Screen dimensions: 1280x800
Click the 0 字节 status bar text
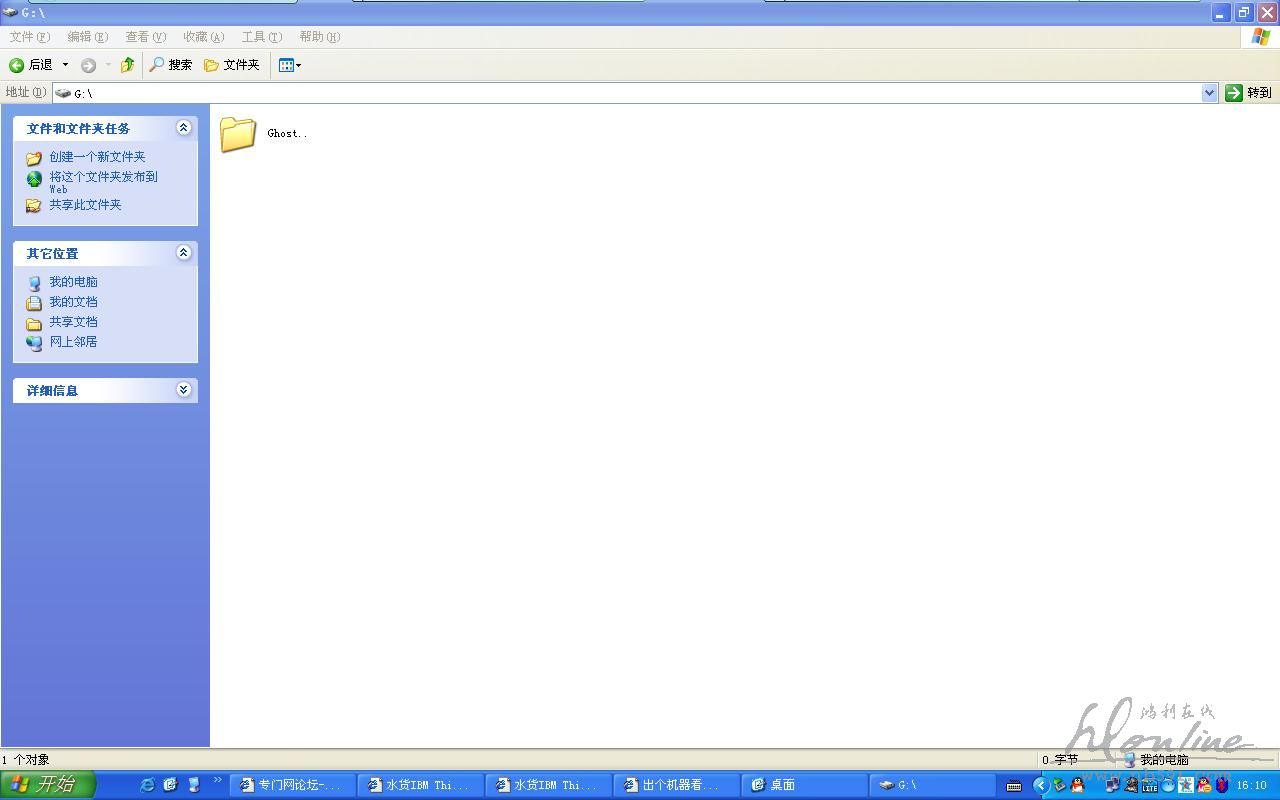(1060, 760)
